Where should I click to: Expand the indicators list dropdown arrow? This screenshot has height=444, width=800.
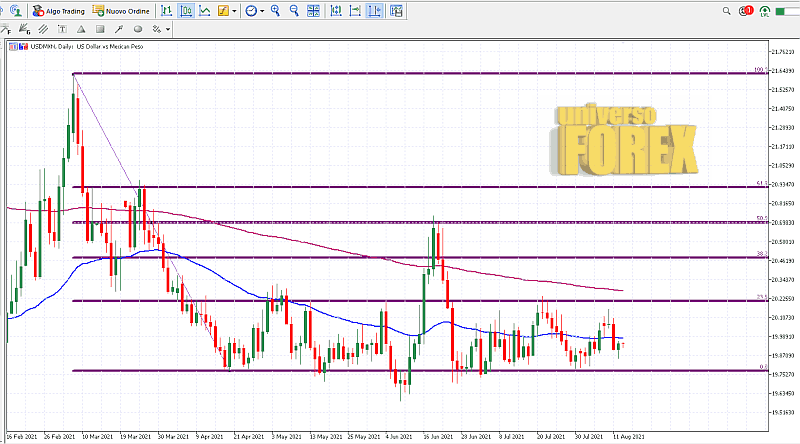pos(235,11)
